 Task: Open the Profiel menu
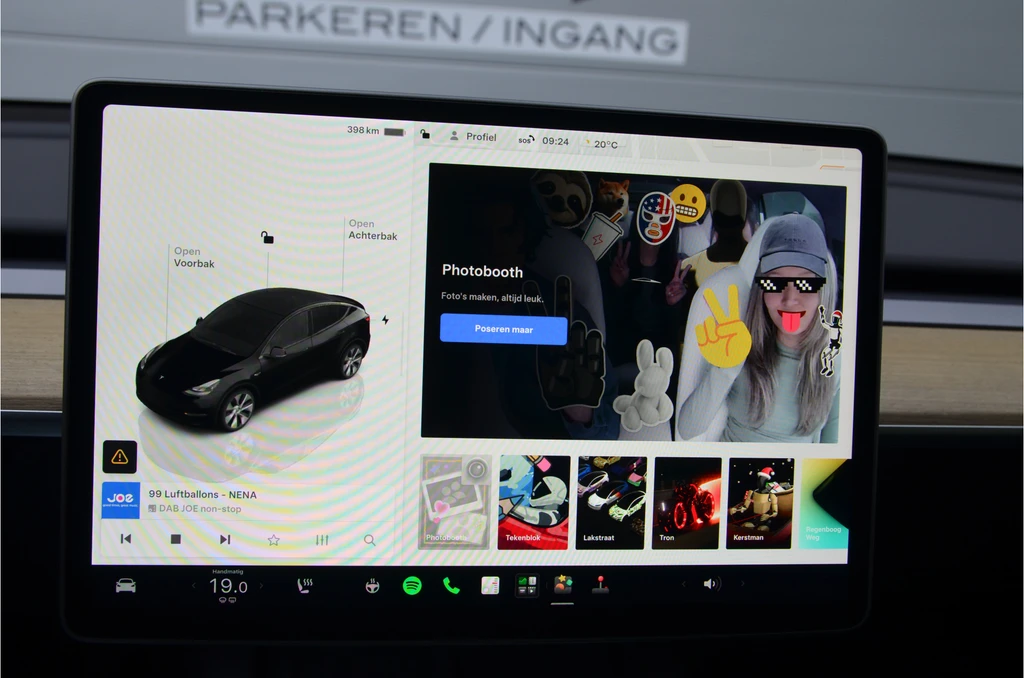pyautogui.click(x=473, y=137)
